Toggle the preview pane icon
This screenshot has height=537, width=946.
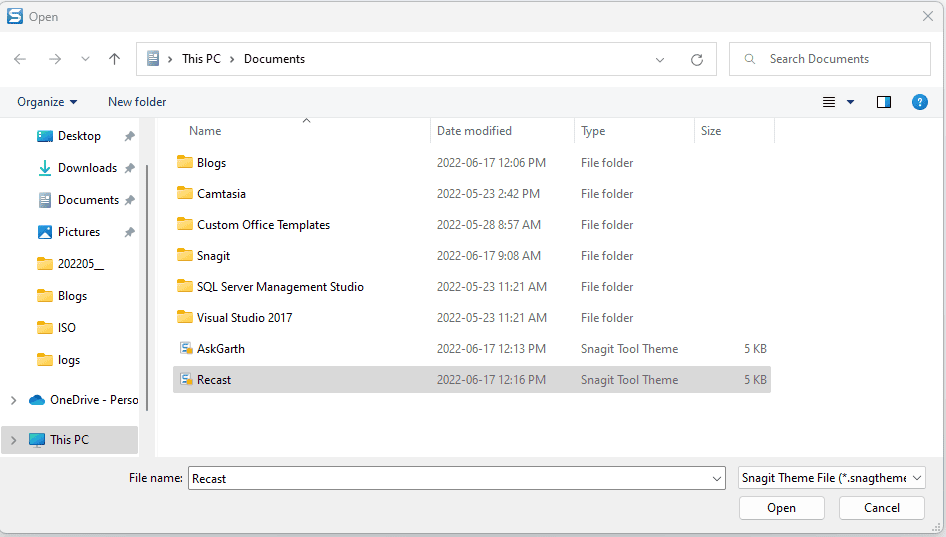tap(884, 102)
